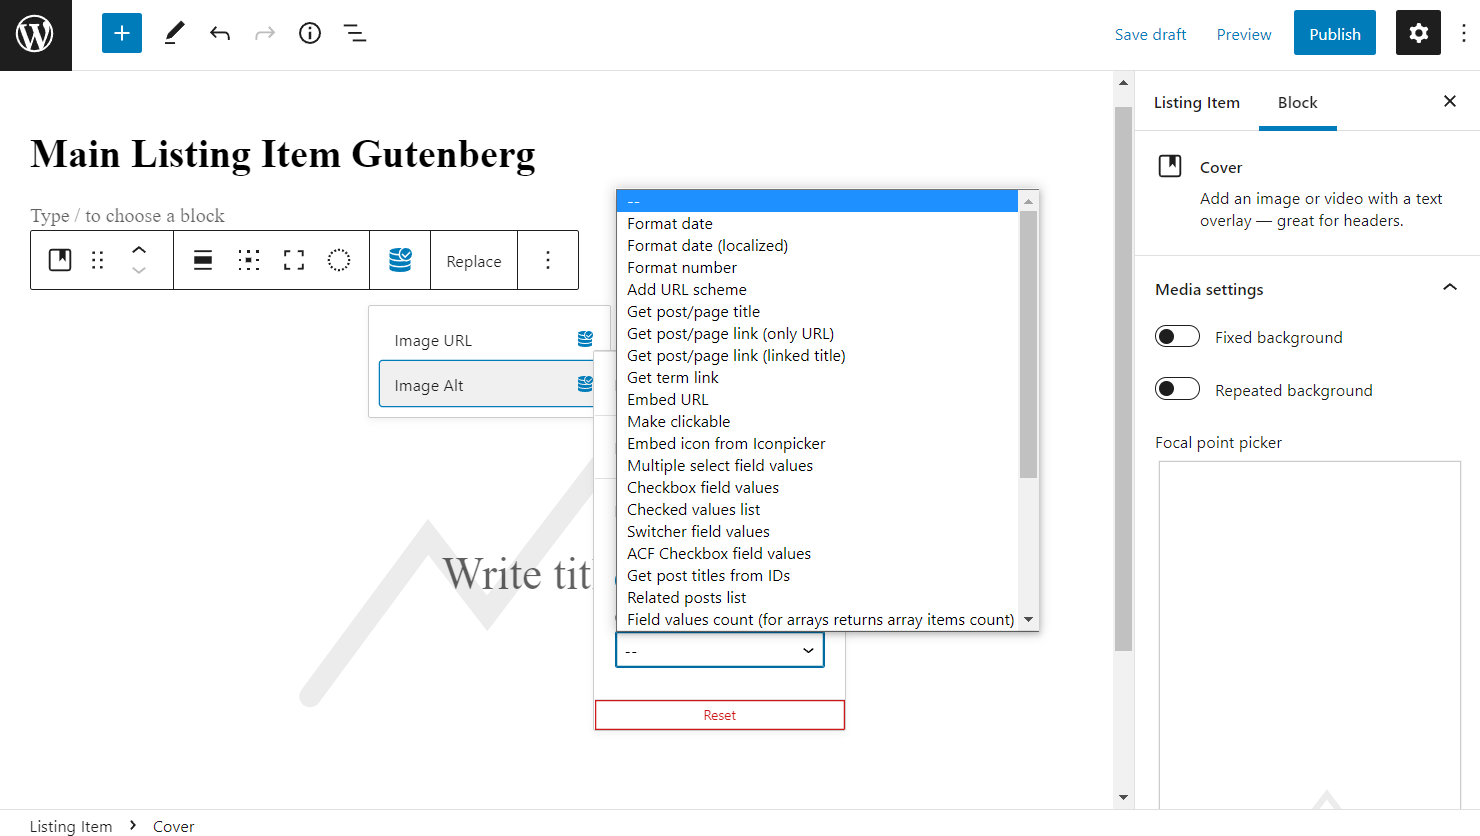
Task: Apply duotone filter circle icon
Action: tap(339, 260)
